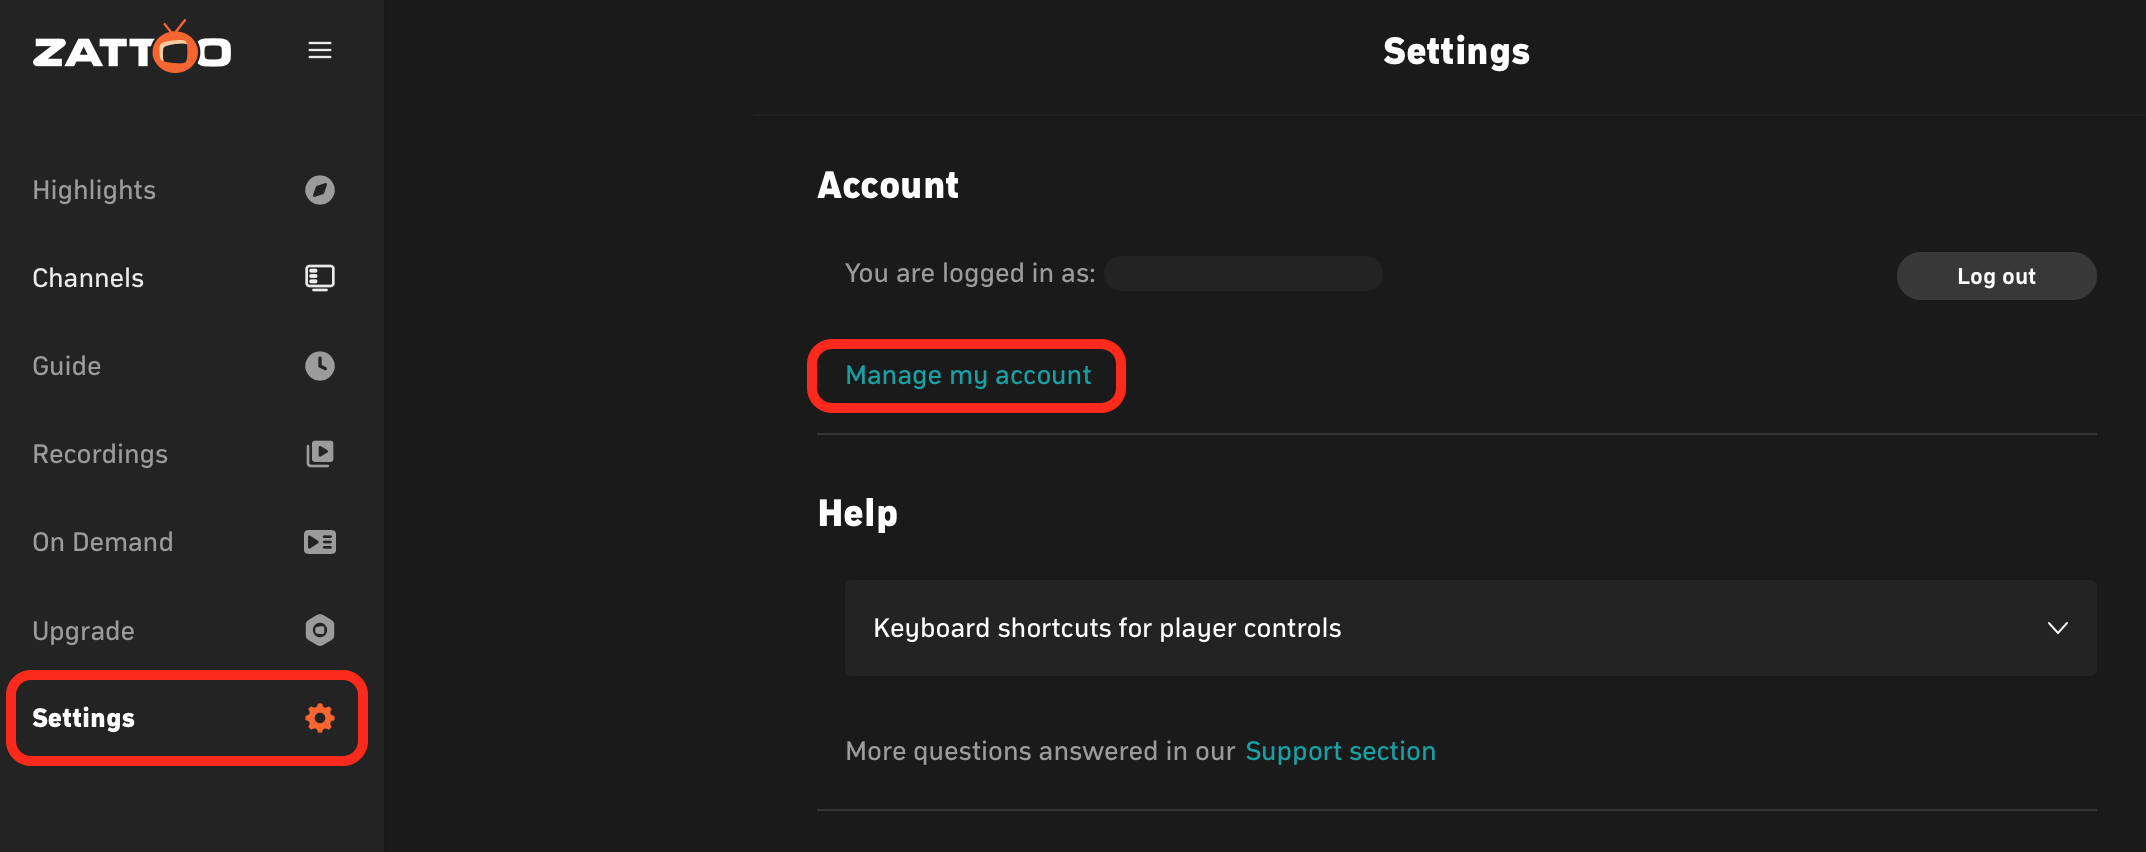Open the Recordings page
2146x852 pixels.
click(x=100, y=453)
